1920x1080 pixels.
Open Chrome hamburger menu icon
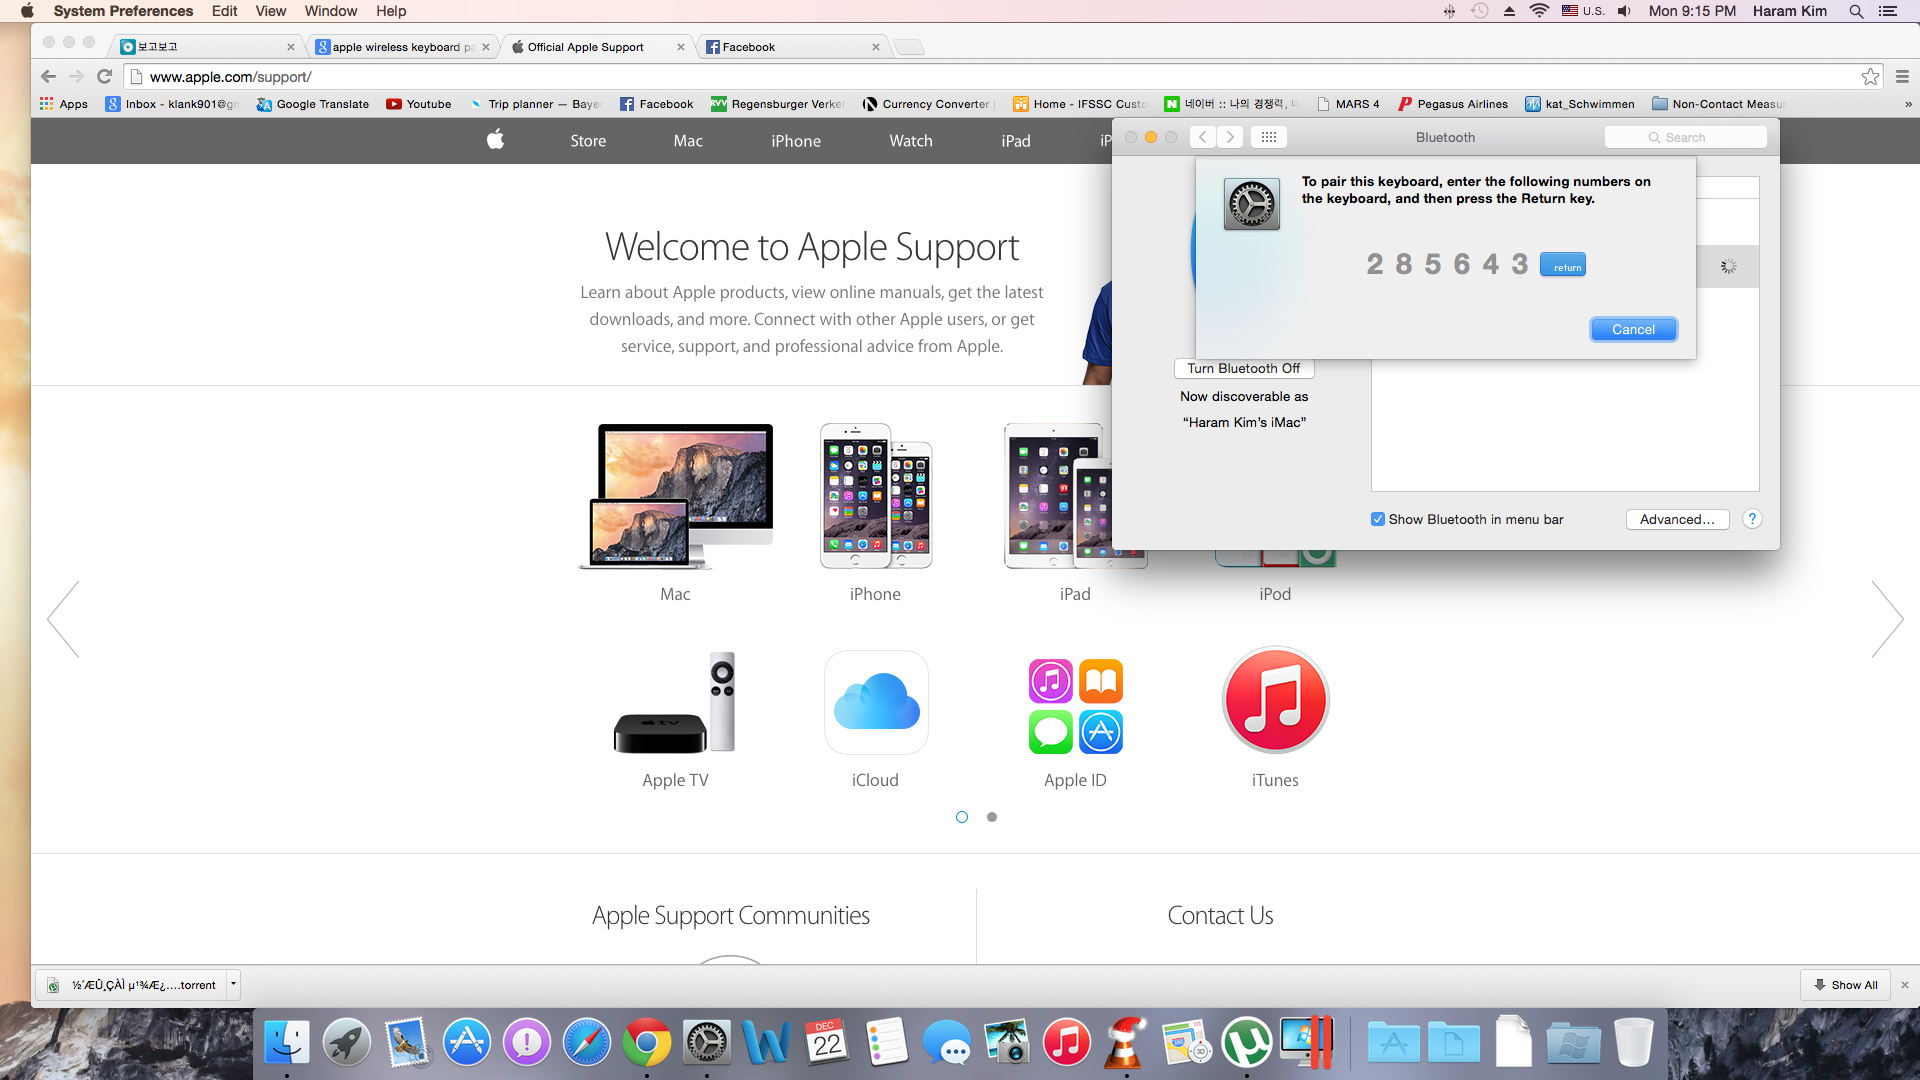tap(1902, 77)
